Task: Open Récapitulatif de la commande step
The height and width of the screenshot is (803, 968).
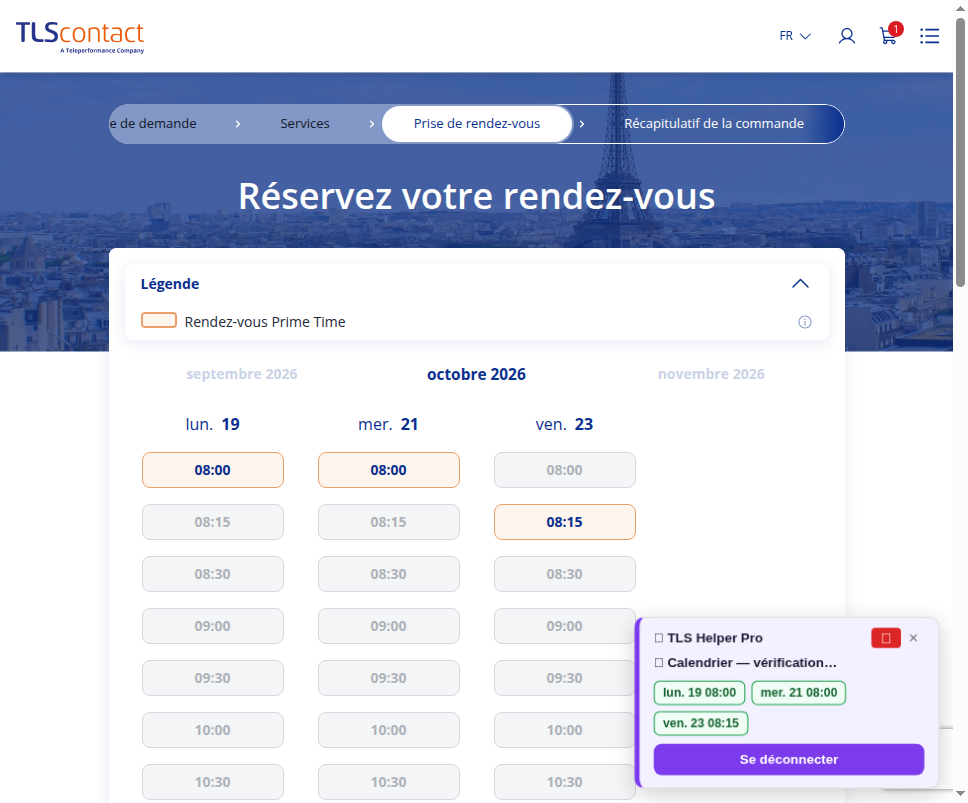Action: coord(714,123)
